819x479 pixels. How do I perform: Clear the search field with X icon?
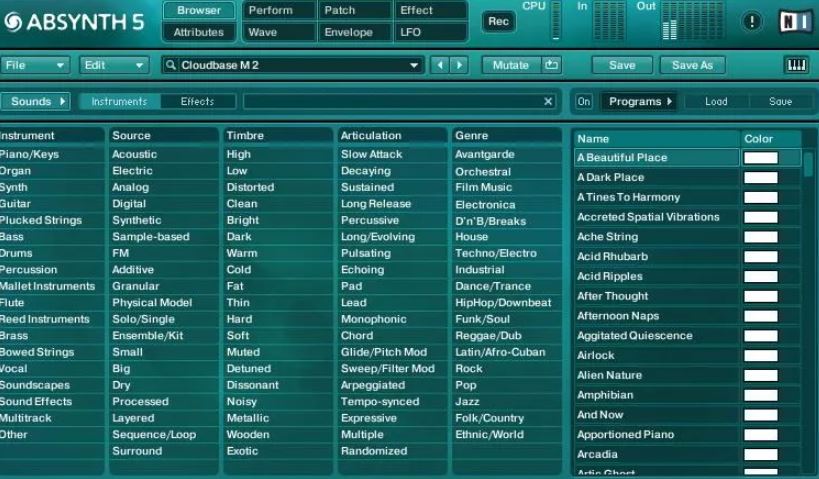(x=548, y=101)
